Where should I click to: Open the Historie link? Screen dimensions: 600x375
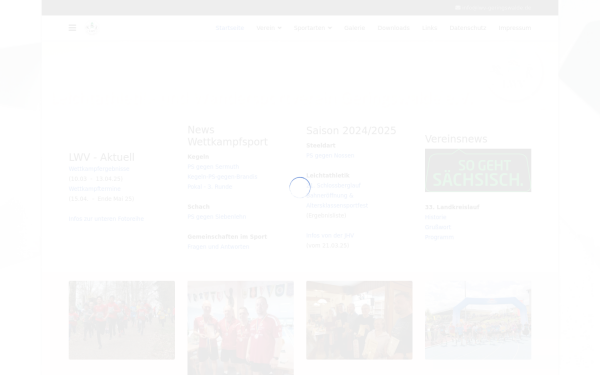[435, 217]
